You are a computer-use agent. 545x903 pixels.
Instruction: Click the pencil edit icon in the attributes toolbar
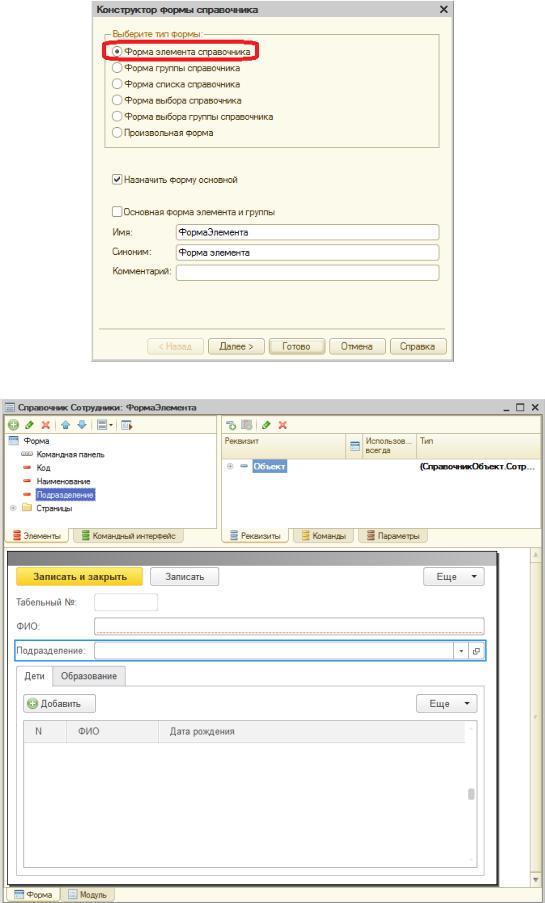266,425
